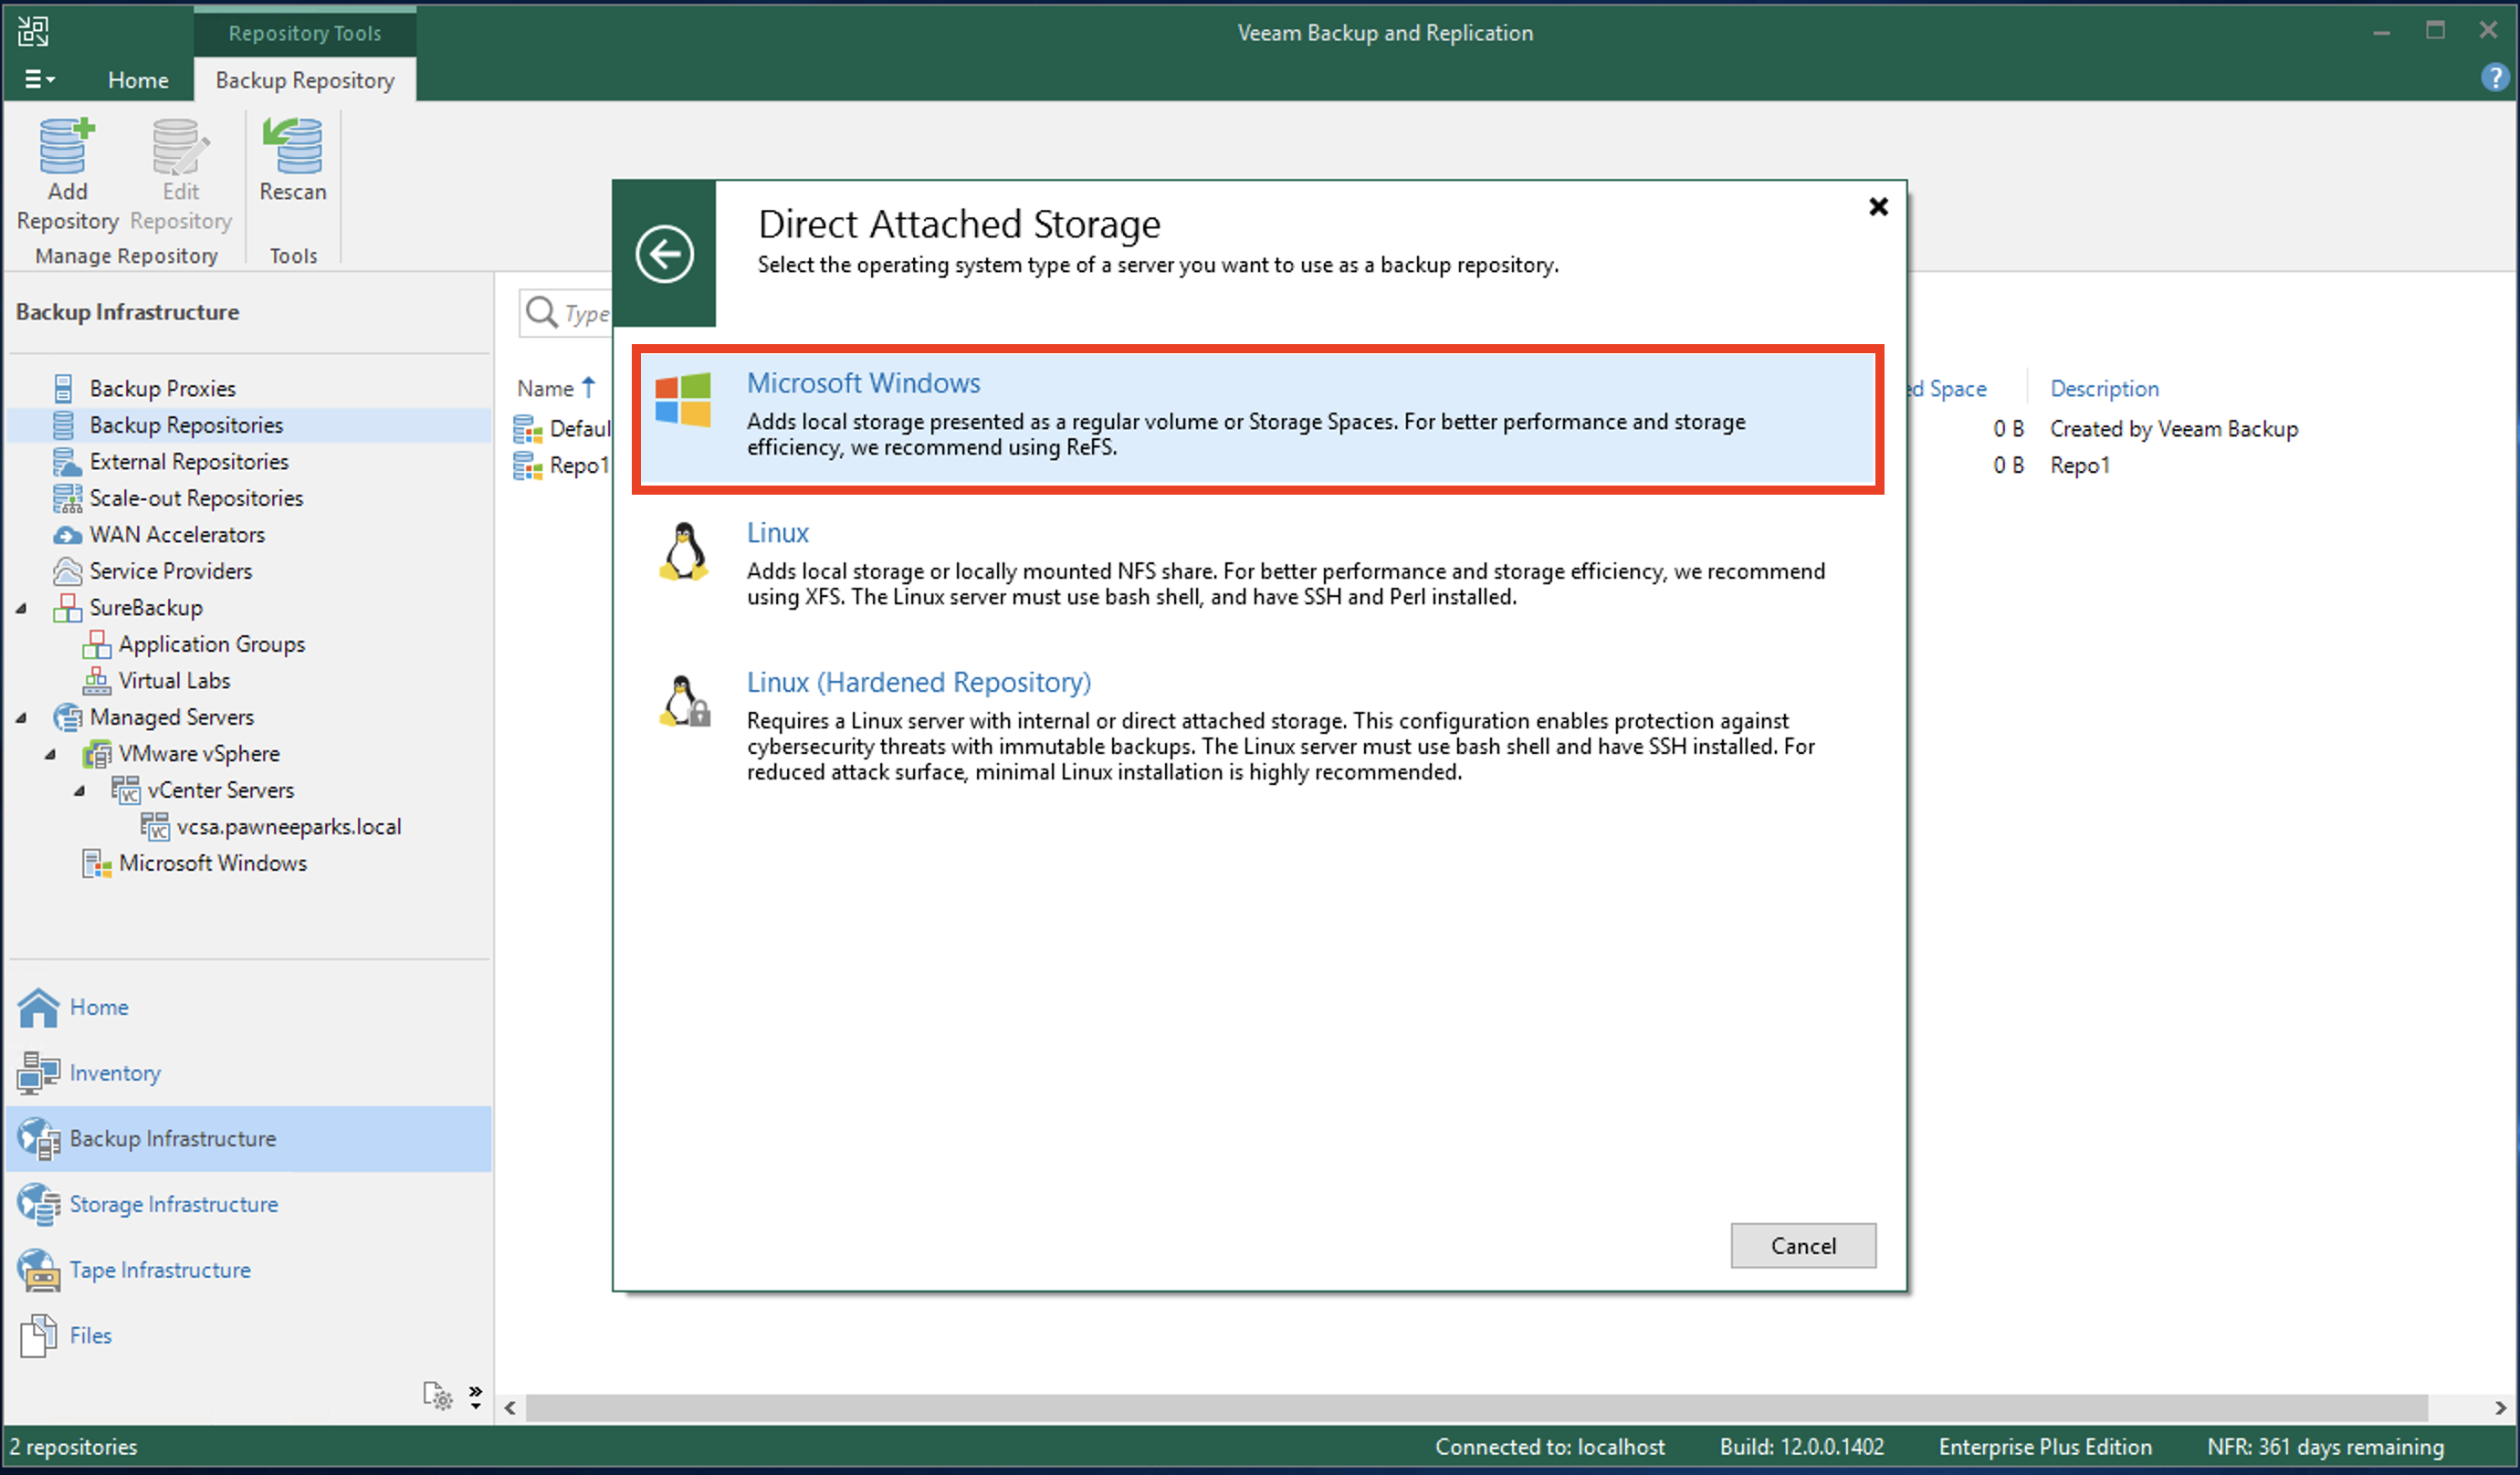This screenshot has width=2520, height=1475.
Task: Click the scrollbar right arrow
Action: pos(2500,1408)
